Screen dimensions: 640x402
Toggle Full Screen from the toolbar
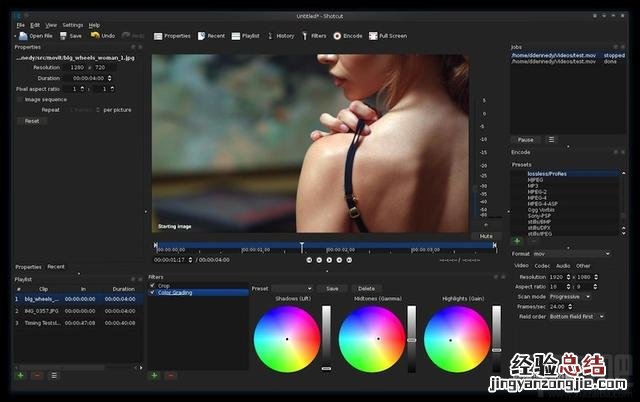[x=373, y=35]
